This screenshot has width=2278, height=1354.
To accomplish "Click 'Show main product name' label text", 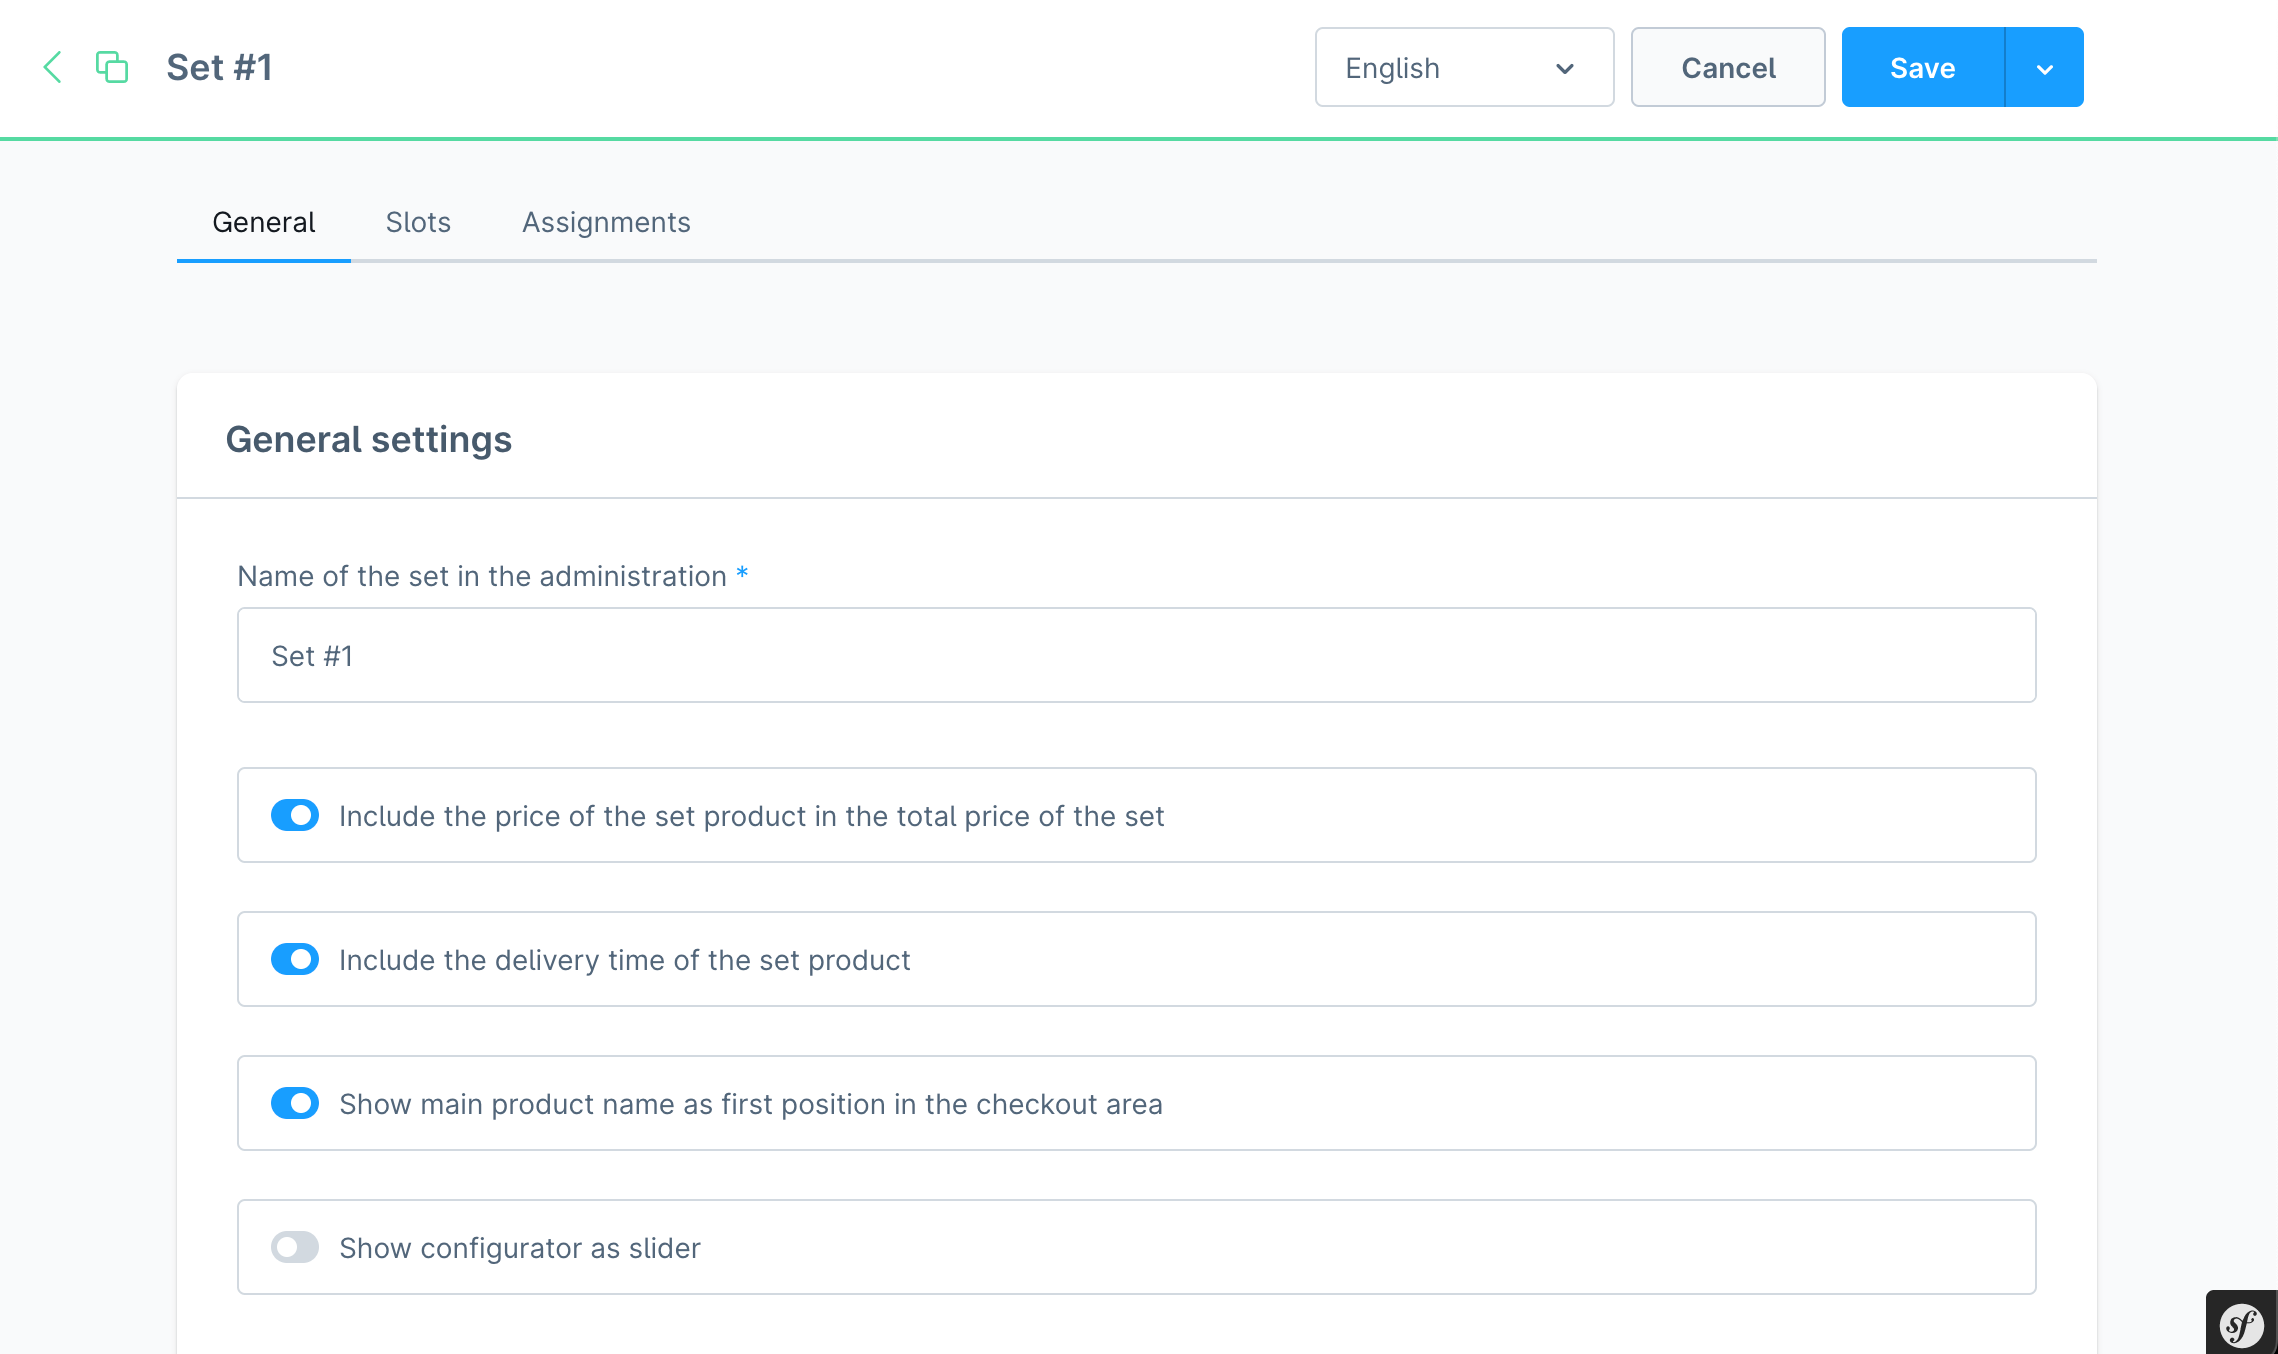I will point(751,1104).
